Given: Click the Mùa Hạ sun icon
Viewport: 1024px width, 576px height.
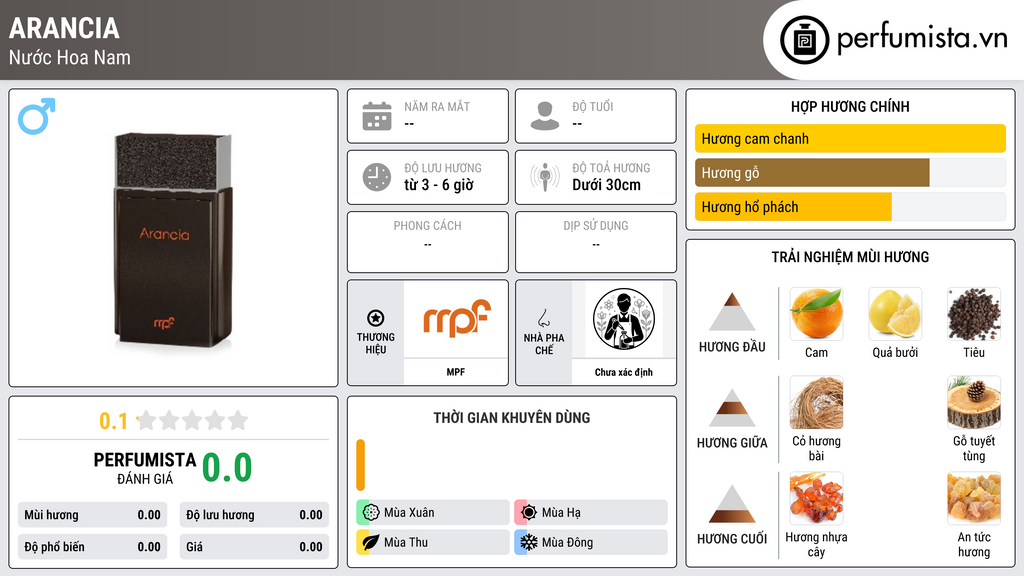Looking at the screenshot, I should (529, 513).
